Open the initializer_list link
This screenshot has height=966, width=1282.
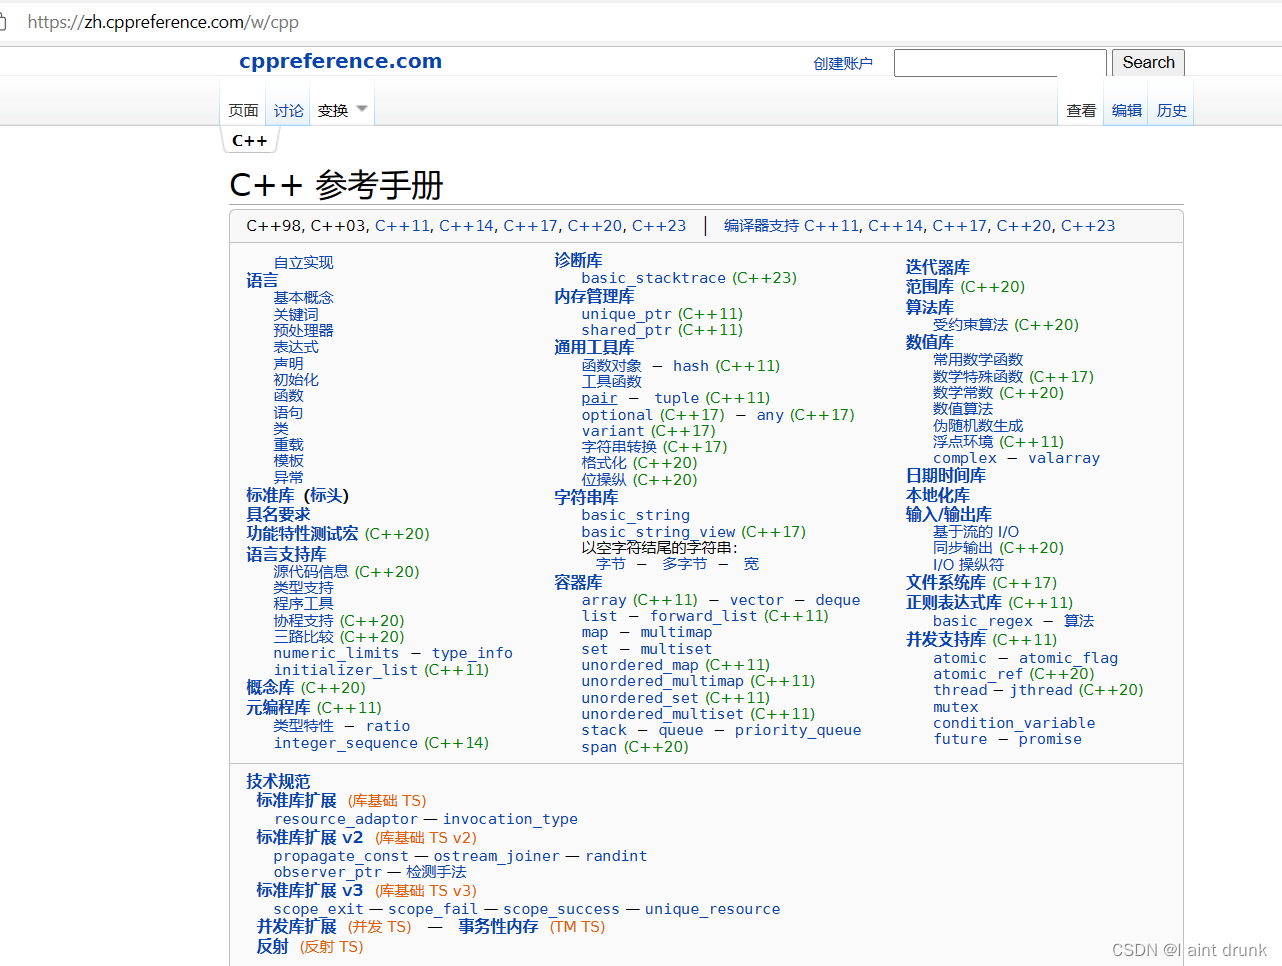[x=346, y=670]
